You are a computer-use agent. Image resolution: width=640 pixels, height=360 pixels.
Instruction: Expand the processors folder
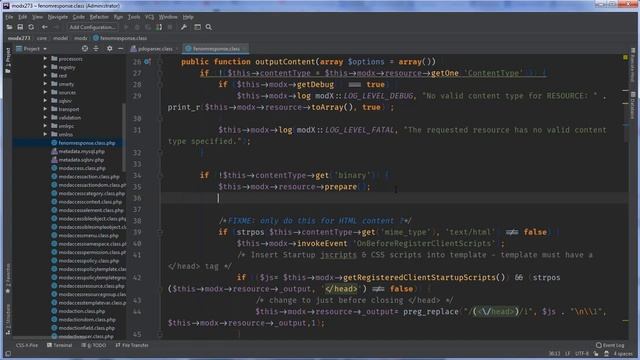[x=45, y=59]
